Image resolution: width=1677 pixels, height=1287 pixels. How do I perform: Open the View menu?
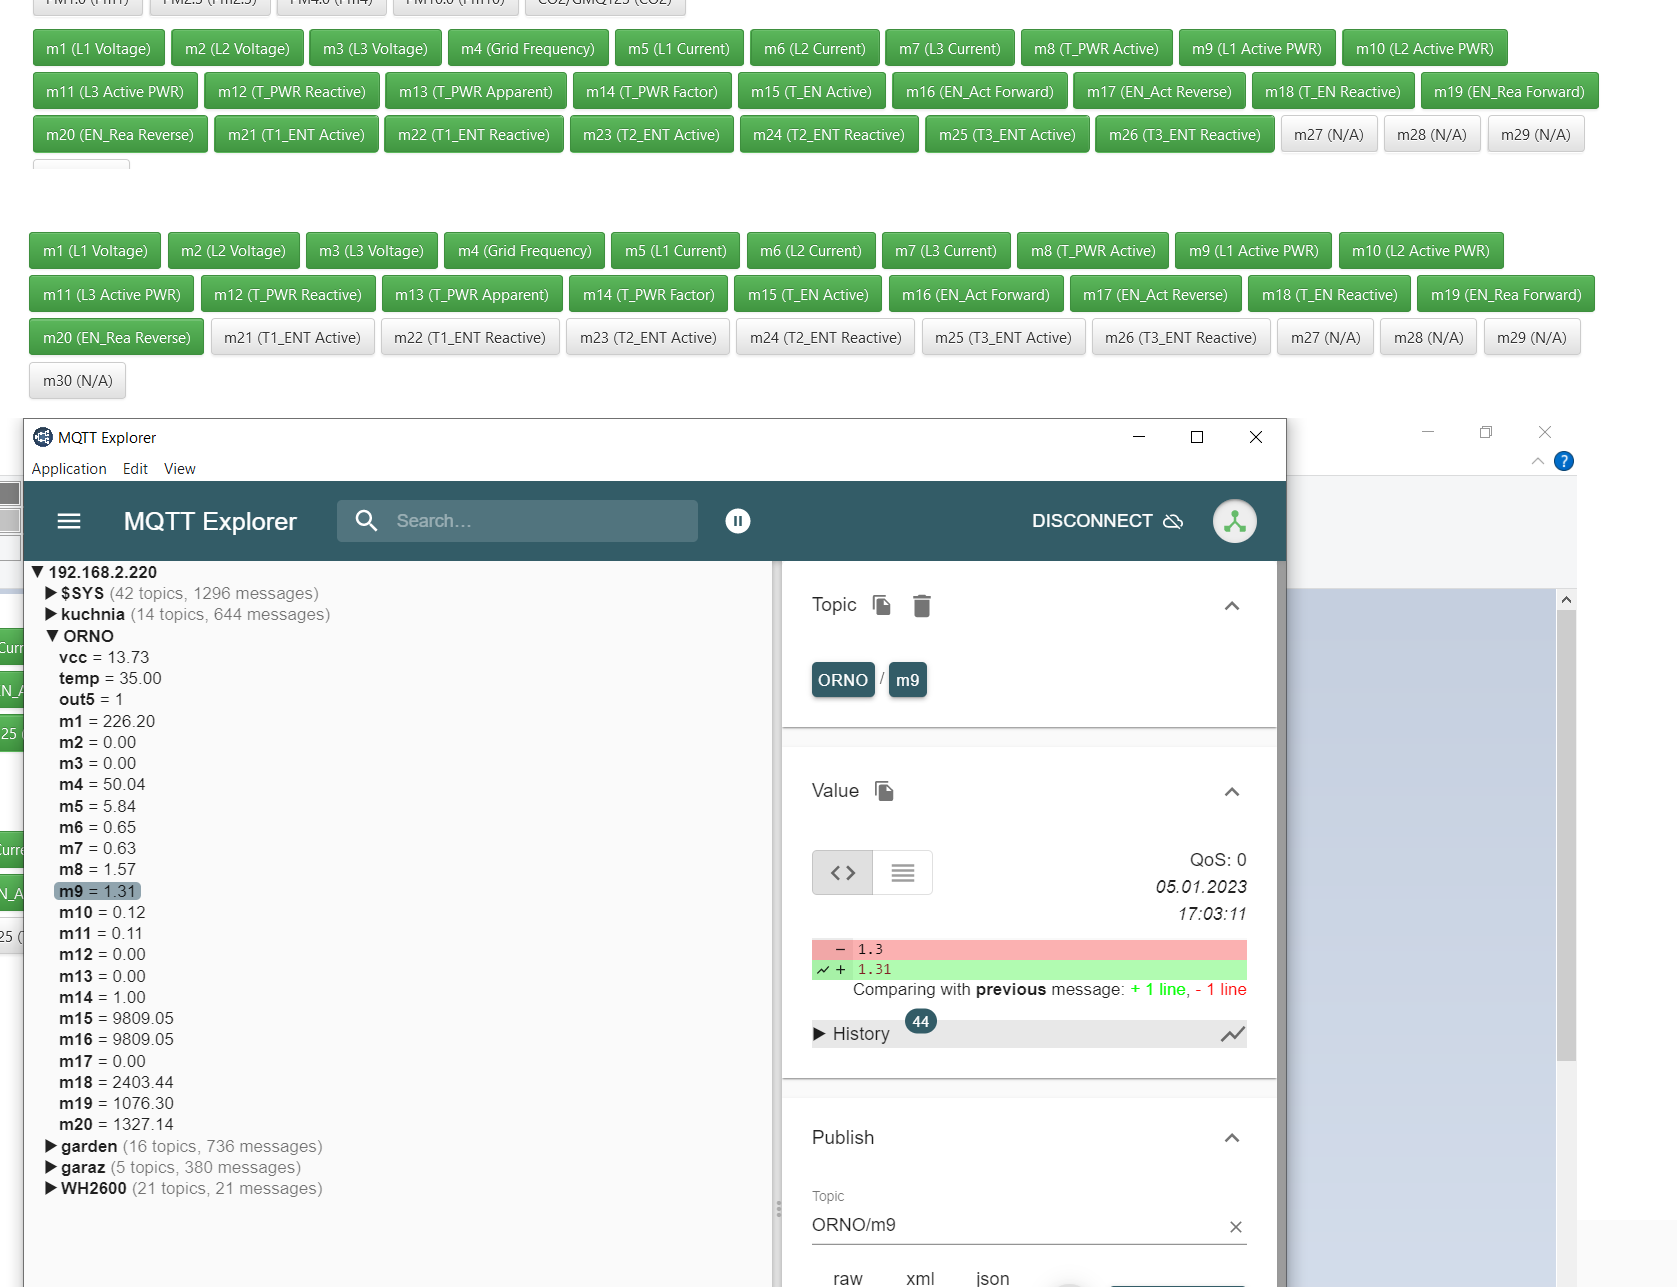click(x=179, y=469)
